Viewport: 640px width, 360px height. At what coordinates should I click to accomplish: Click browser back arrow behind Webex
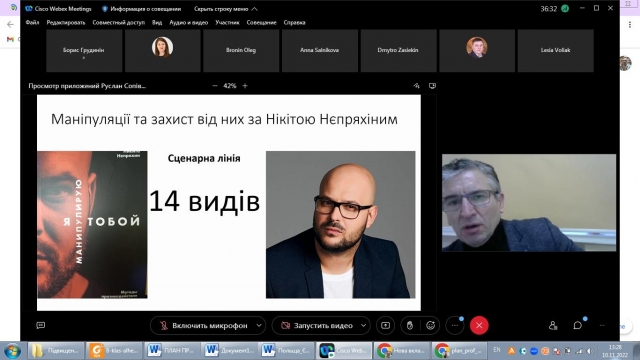[10, 24]
